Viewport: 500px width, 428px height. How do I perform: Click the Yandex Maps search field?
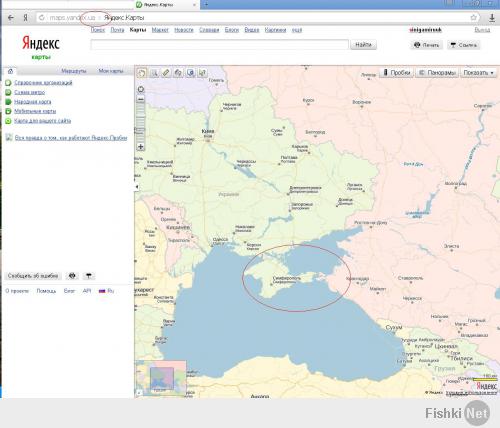point(220,45)
